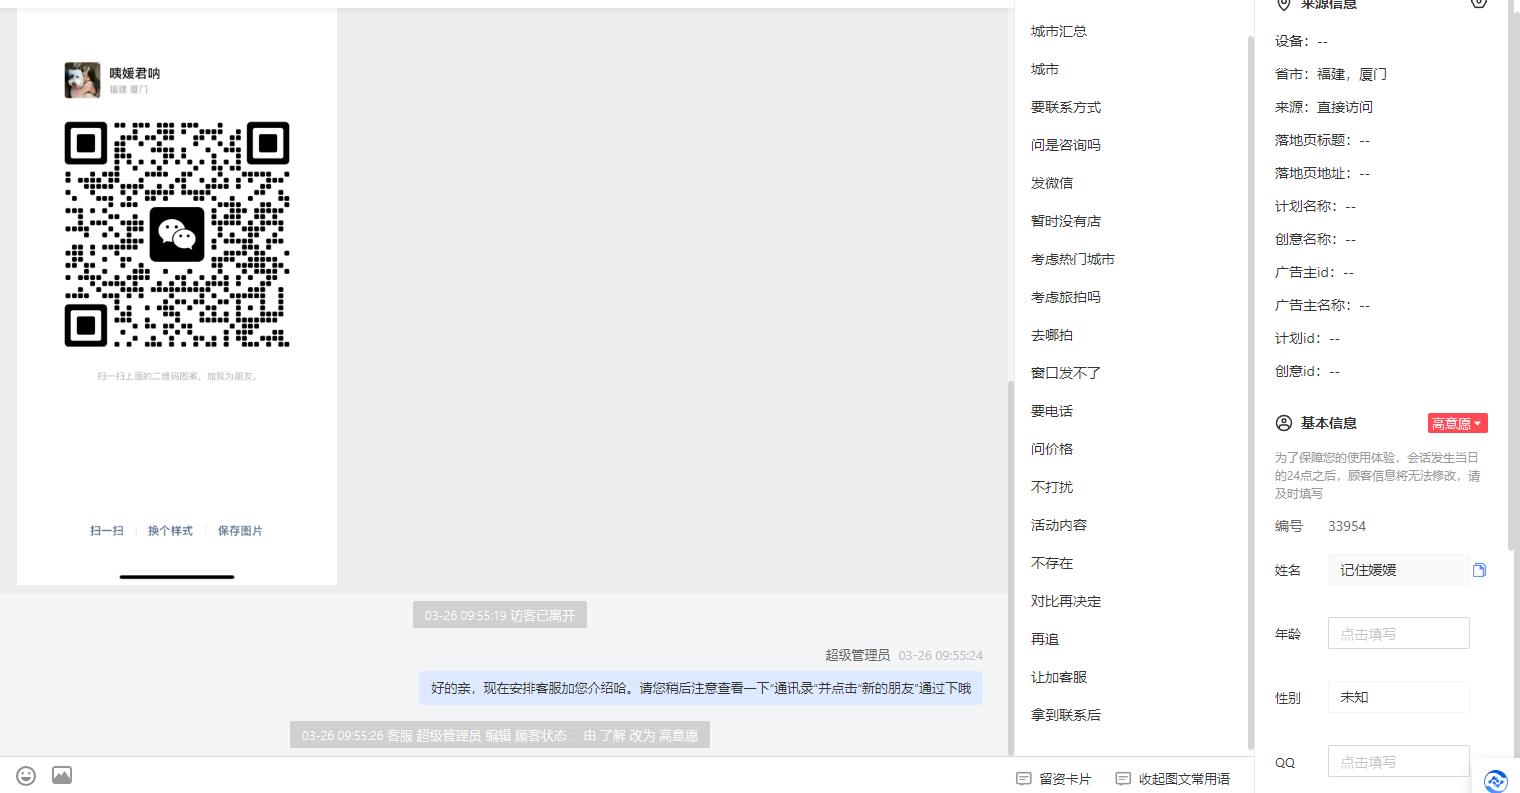Copy the customer name 记住媛媛
The height and width of the screenshot is (793, 1520).
[1479, 570]
